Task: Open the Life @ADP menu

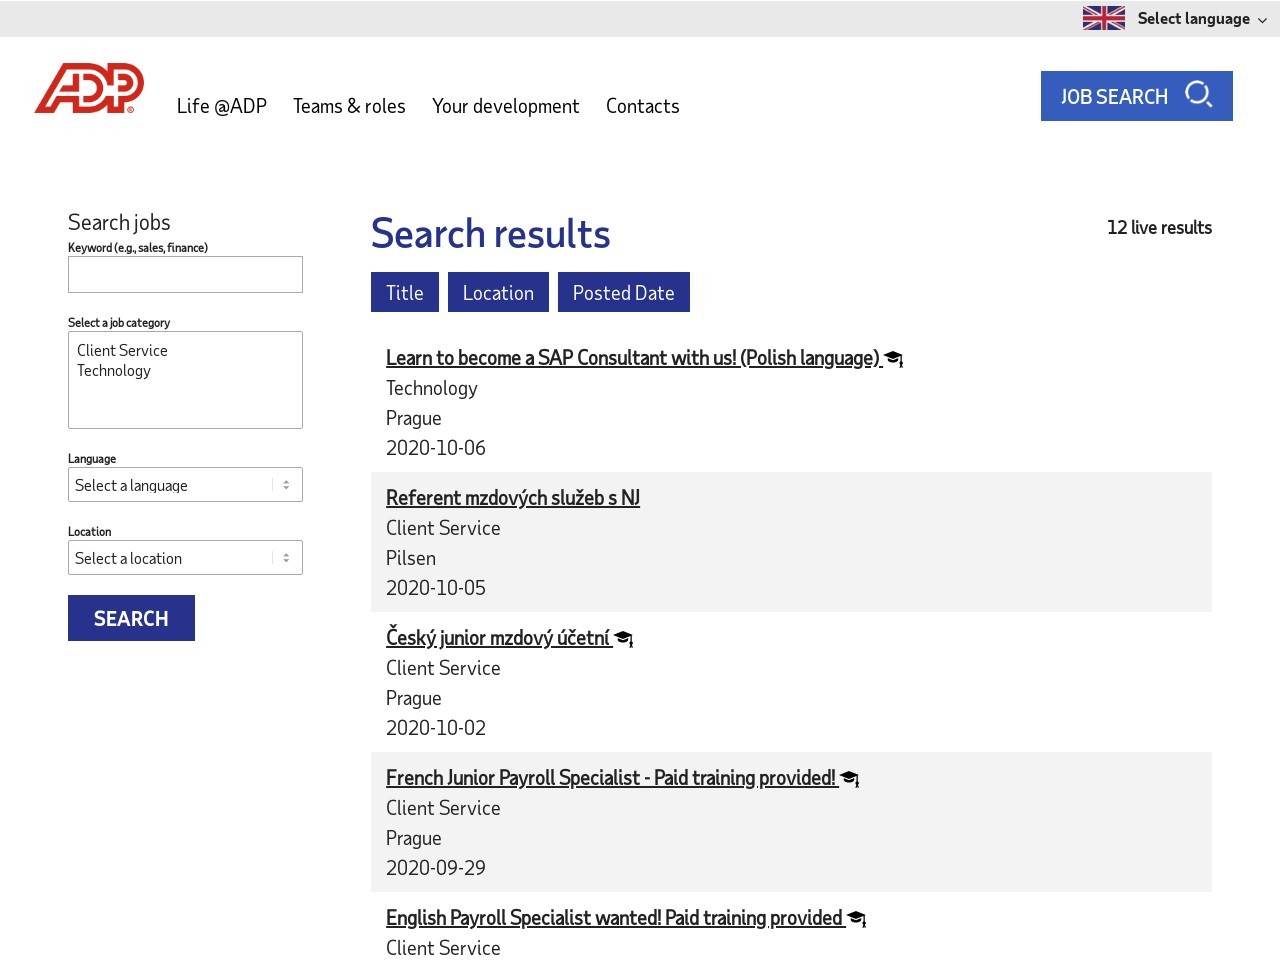Action: pos(221,106)
